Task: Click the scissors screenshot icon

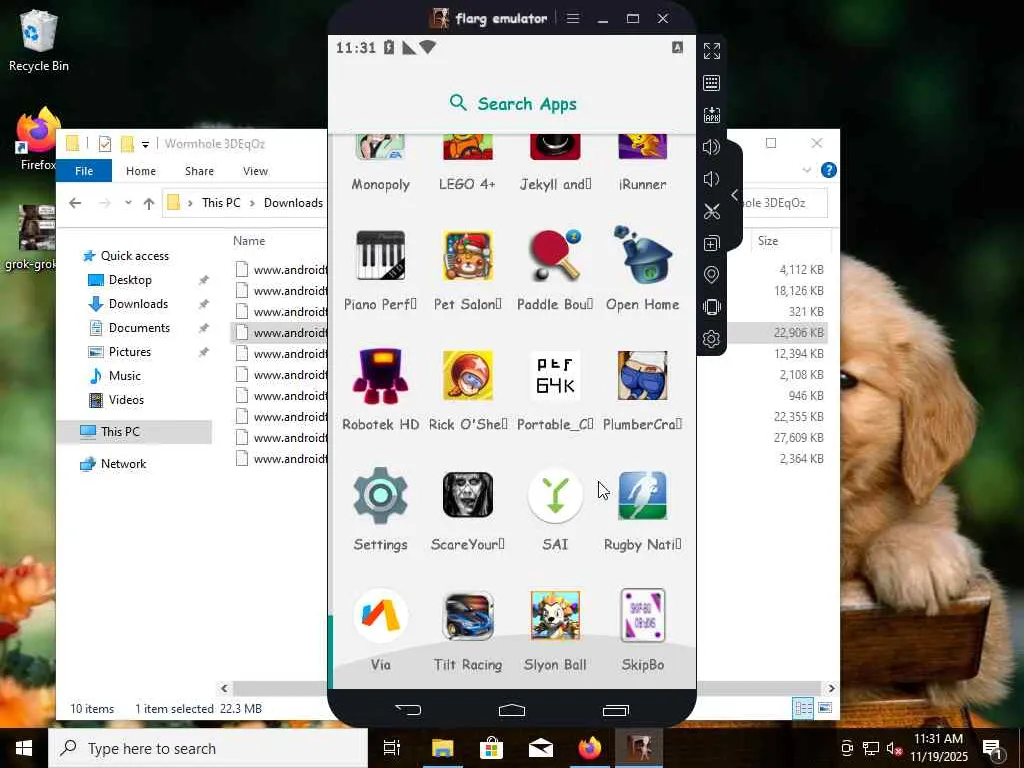Action: (x=712, y=211)
